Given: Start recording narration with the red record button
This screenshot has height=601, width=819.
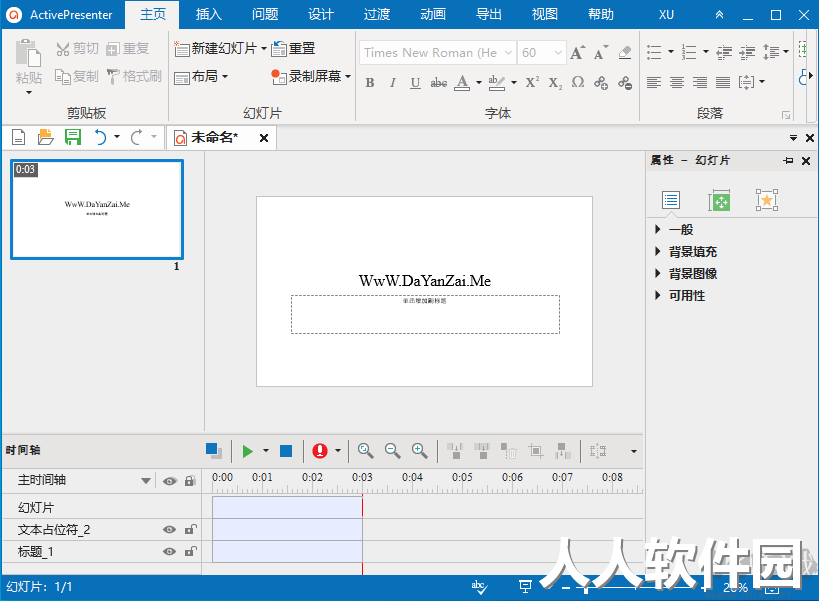Looking at the screenshot, I should coord(320,451).
